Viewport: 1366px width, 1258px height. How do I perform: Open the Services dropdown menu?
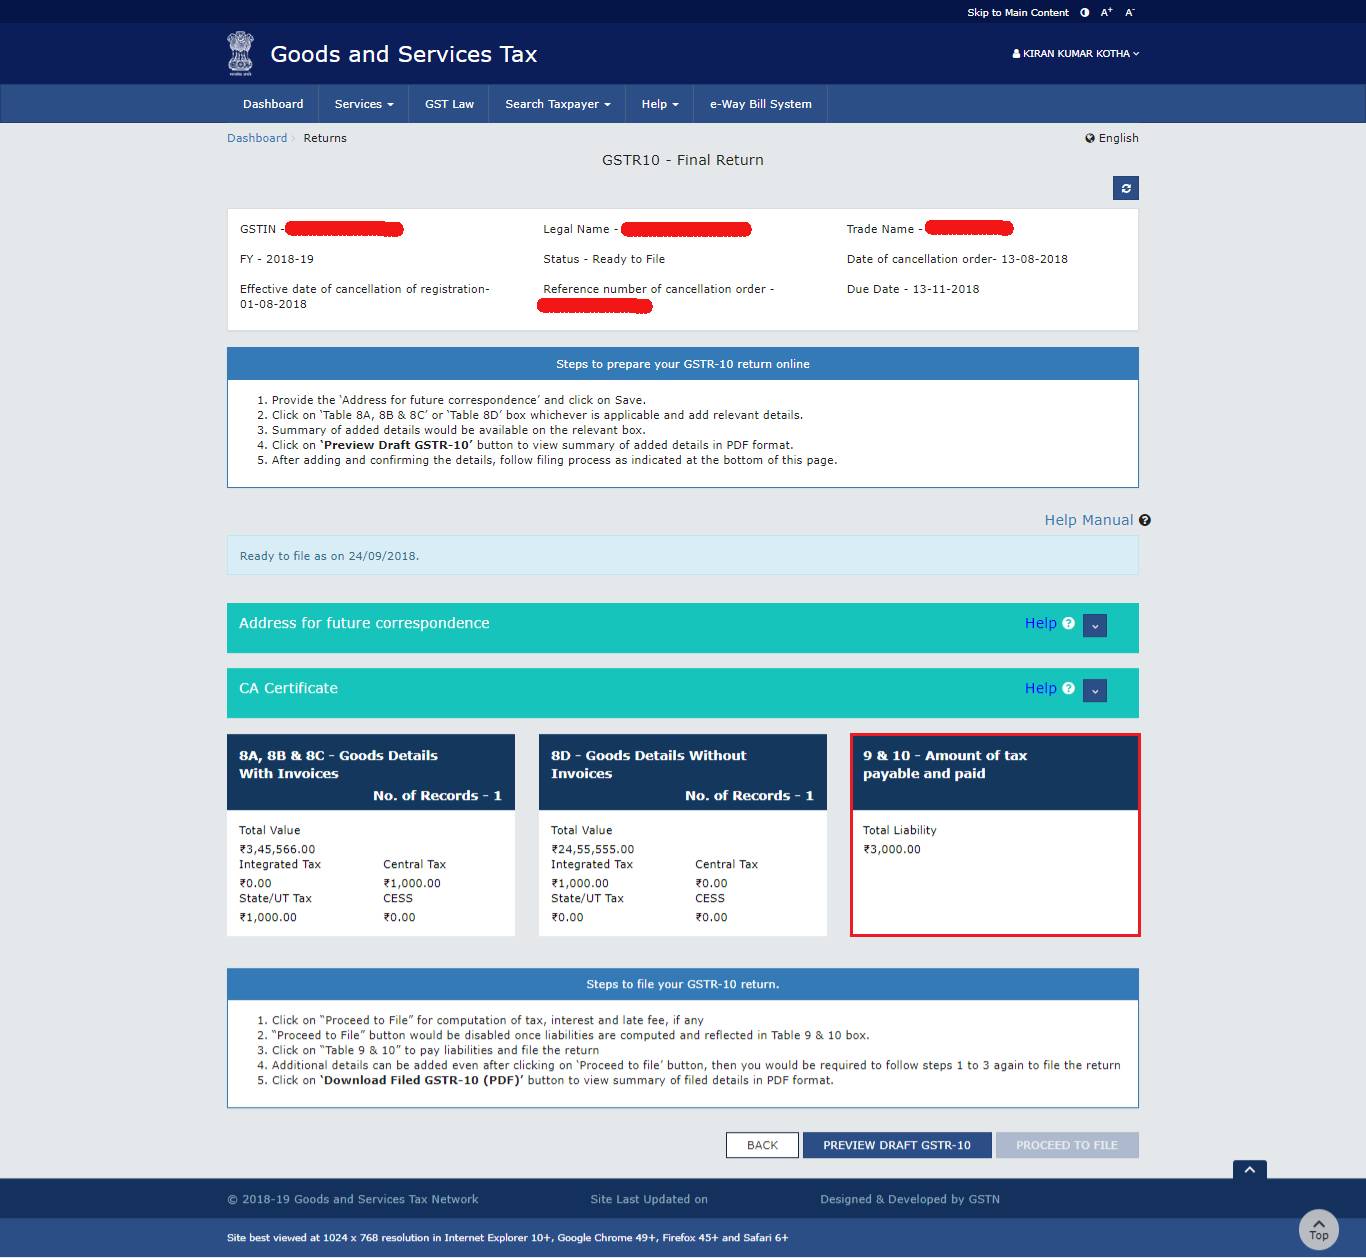[x=362, y=103]
